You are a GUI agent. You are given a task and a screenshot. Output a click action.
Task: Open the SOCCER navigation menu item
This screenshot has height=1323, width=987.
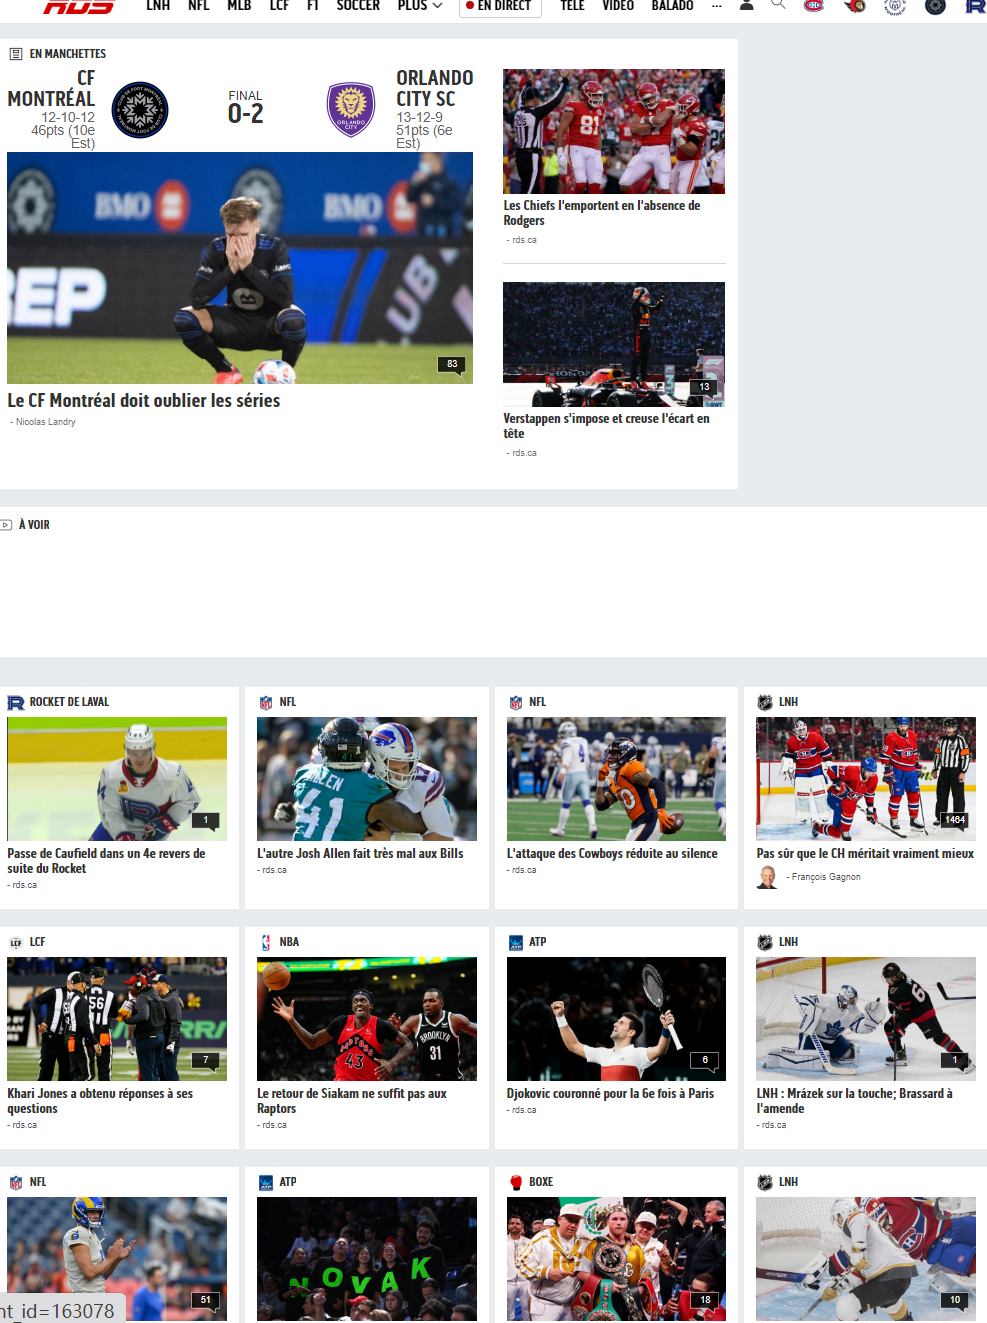coord(358,5)
